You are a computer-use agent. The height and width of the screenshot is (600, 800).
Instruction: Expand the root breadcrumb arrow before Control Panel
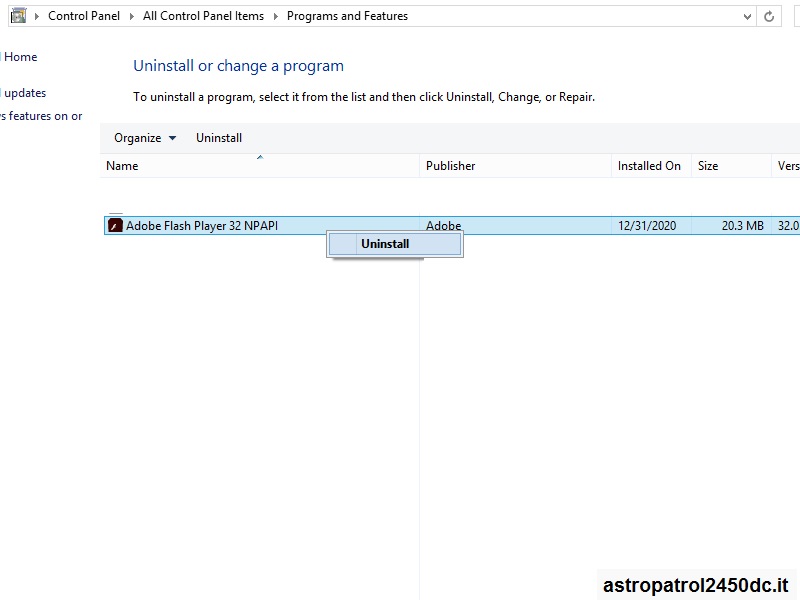click(37, 16)
